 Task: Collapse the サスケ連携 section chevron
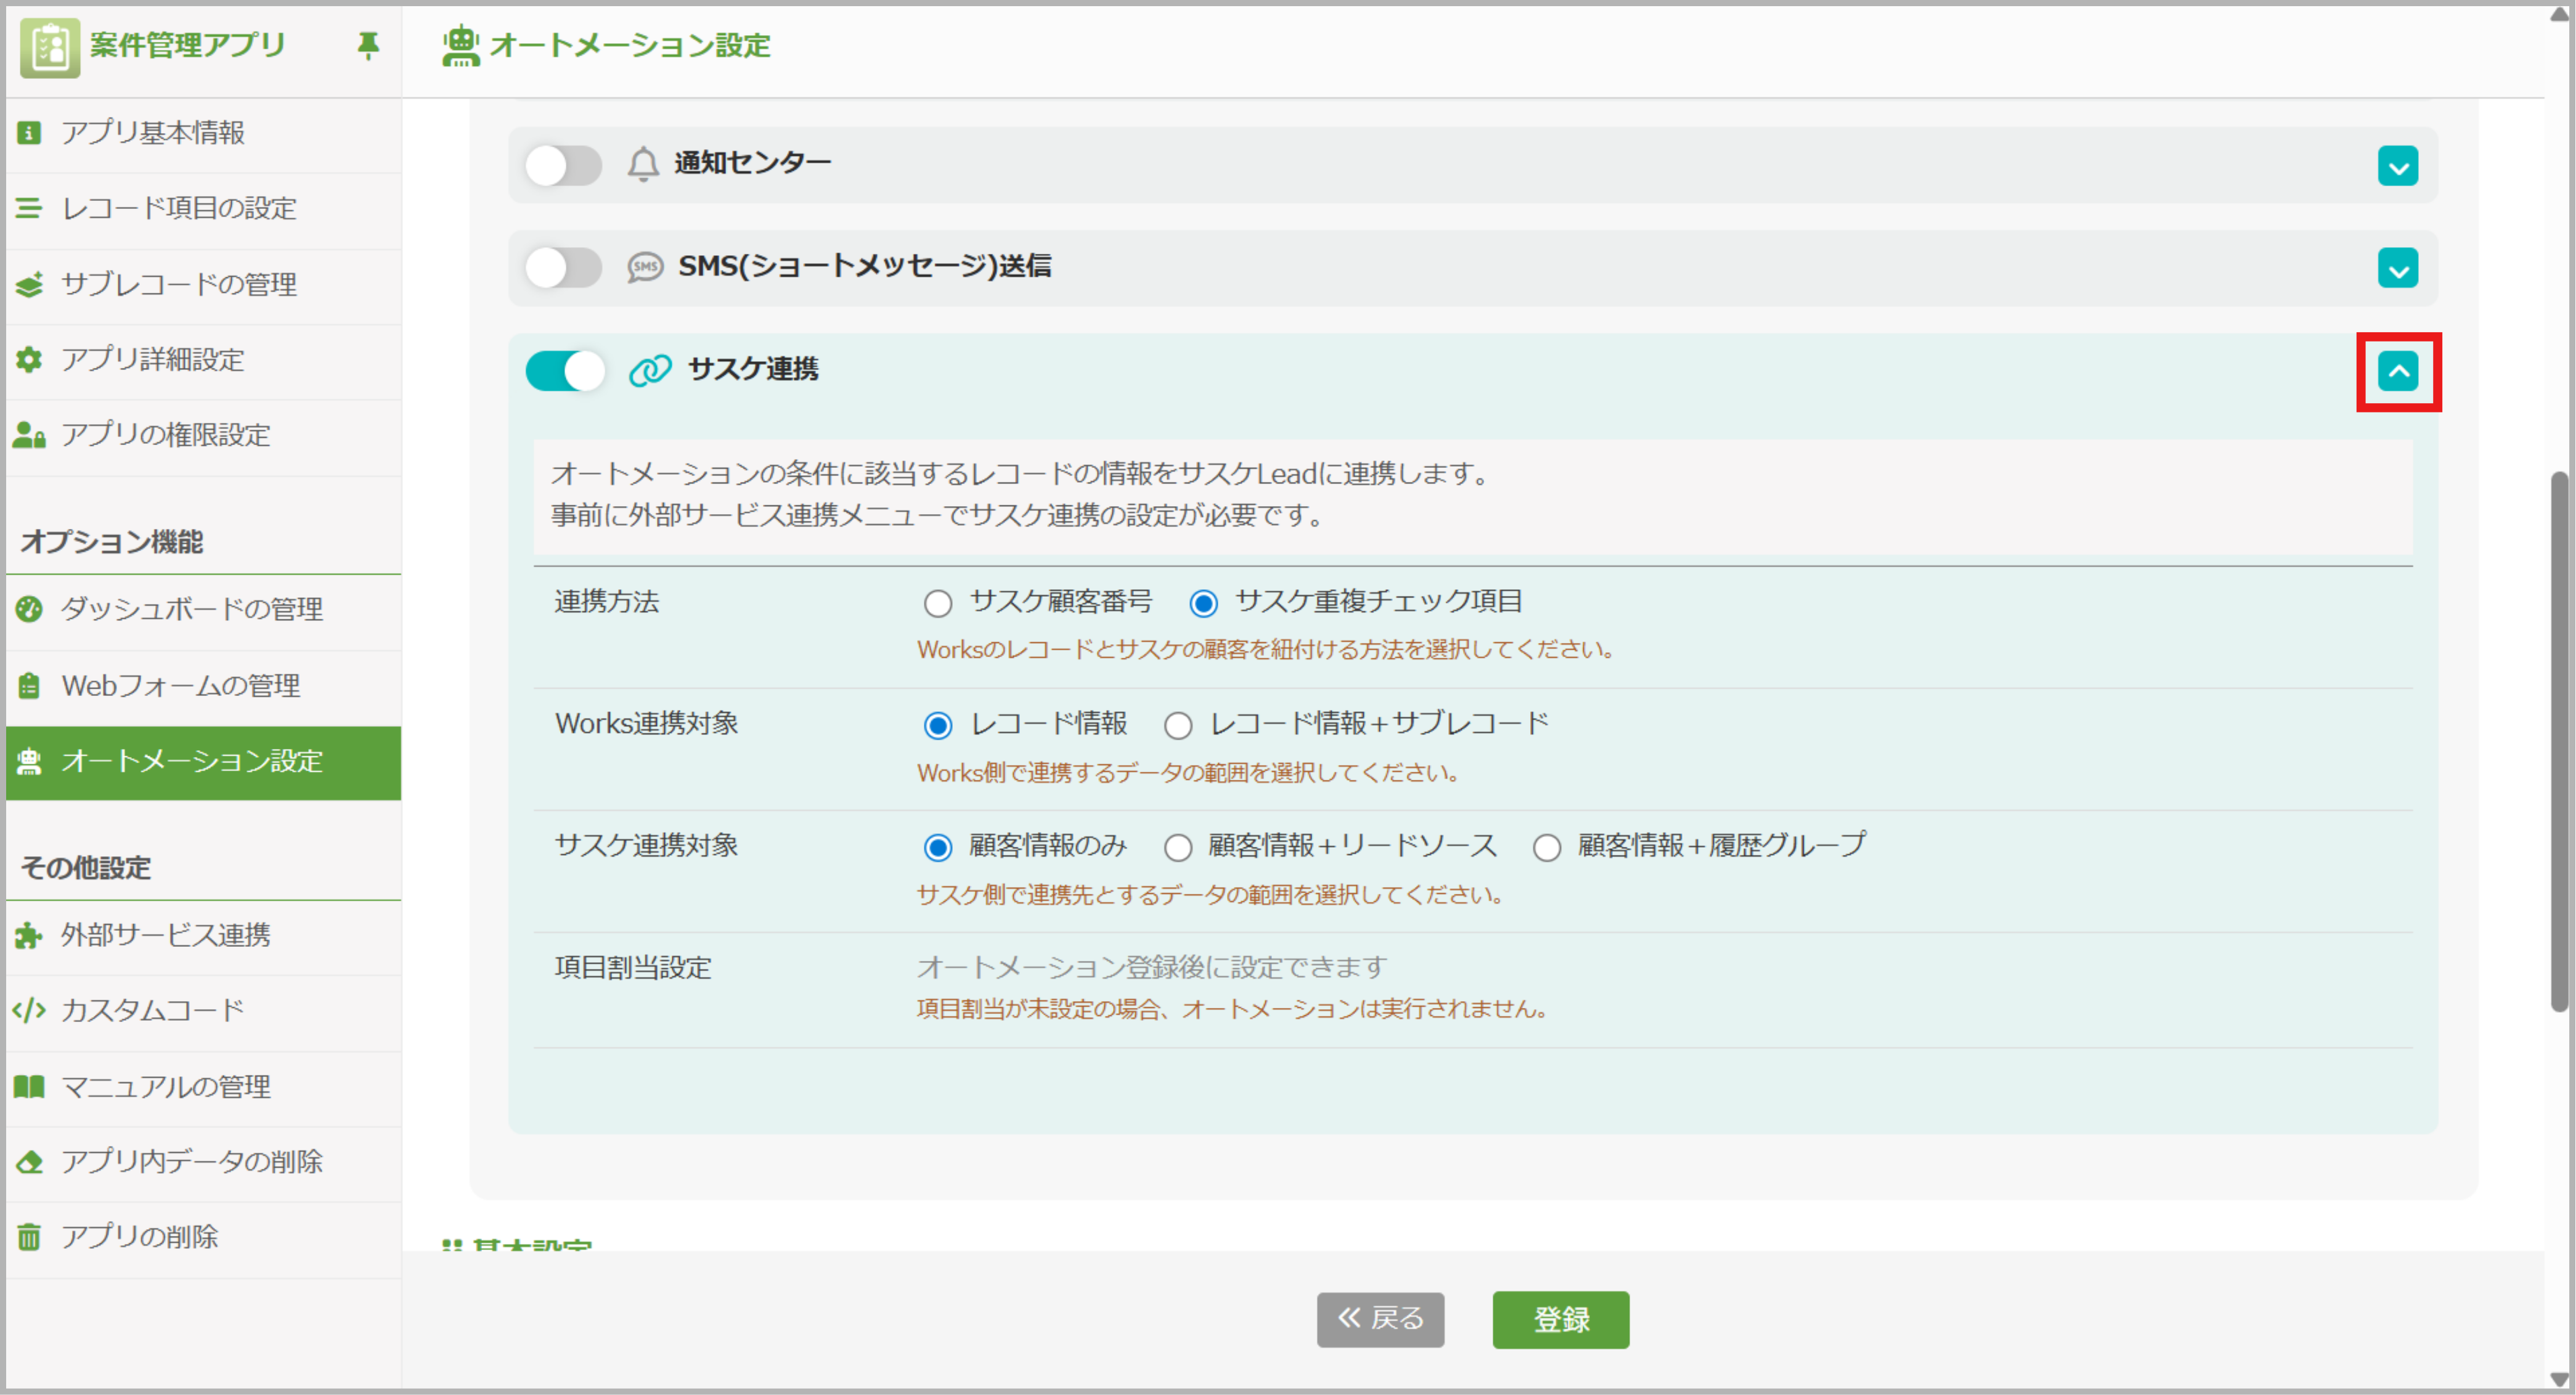pos(2397,371)
